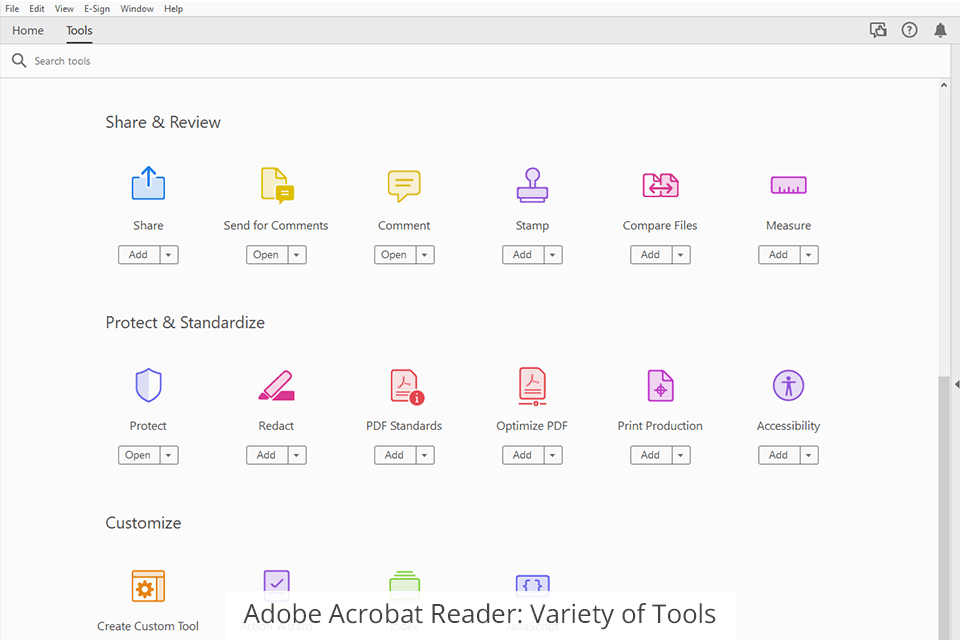
Task: Expand the dropdown arrow for Send for Comments
Action: [x=297, y=255]
